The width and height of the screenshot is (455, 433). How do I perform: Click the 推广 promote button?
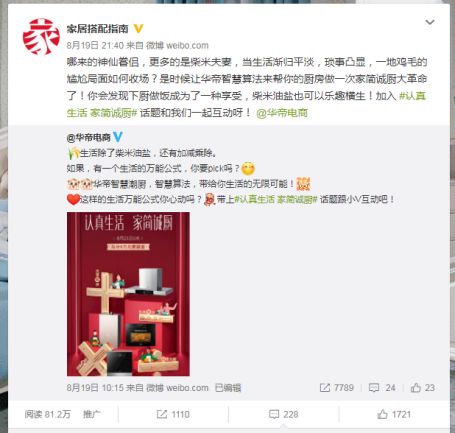point(92,414)
